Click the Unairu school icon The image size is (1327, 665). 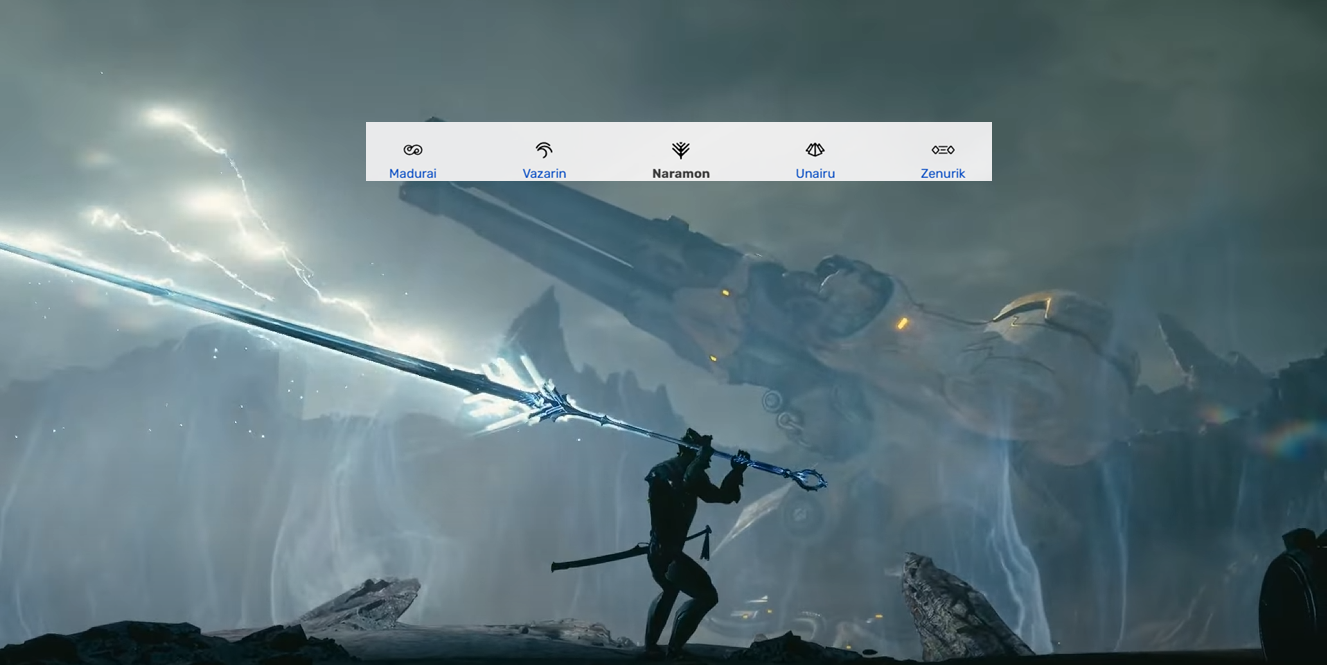click(815, 150)
